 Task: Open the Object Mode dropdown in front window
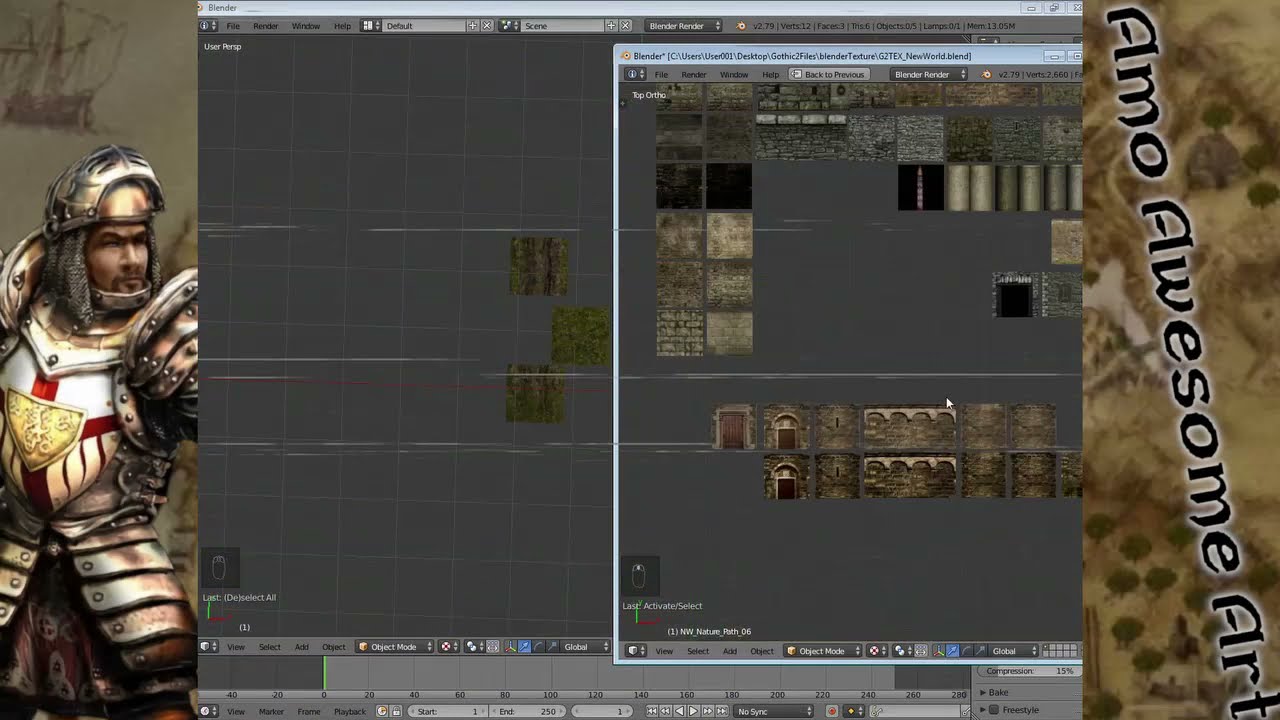tap(822, 651)
